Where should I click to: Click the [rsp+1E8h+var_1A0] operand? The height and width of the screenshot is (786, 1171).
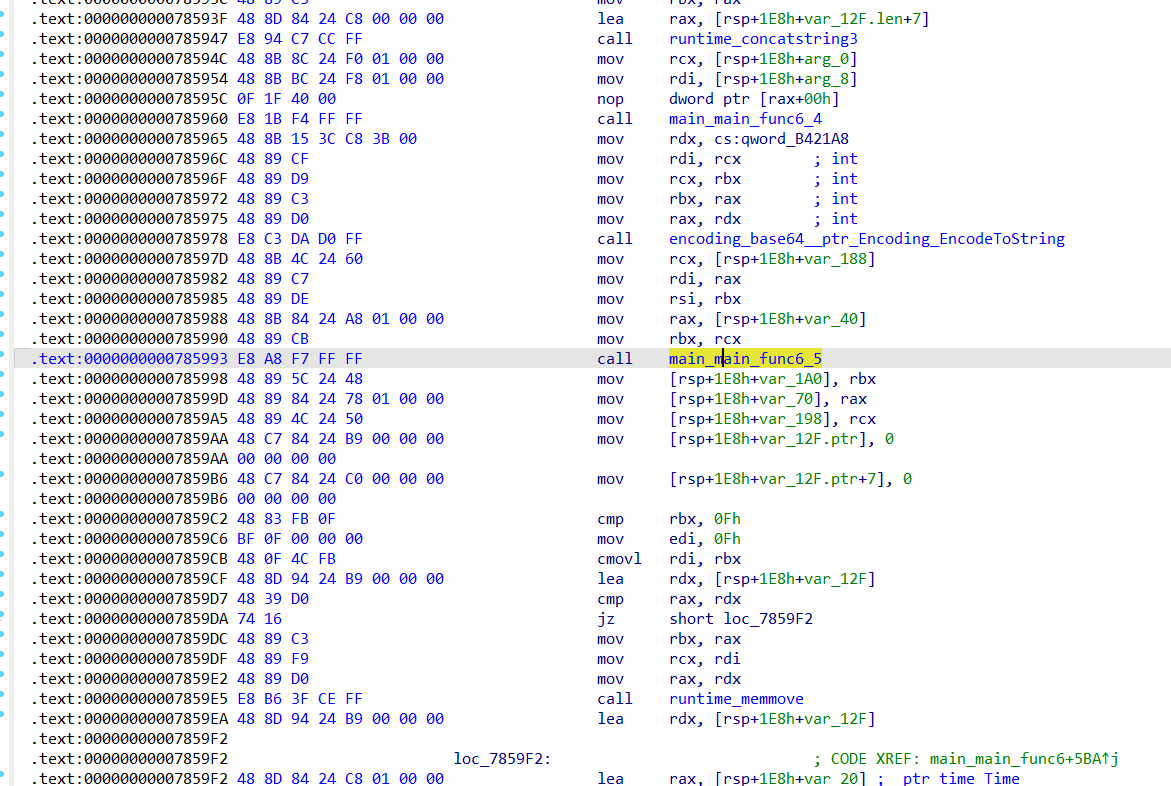pos(750,379)
